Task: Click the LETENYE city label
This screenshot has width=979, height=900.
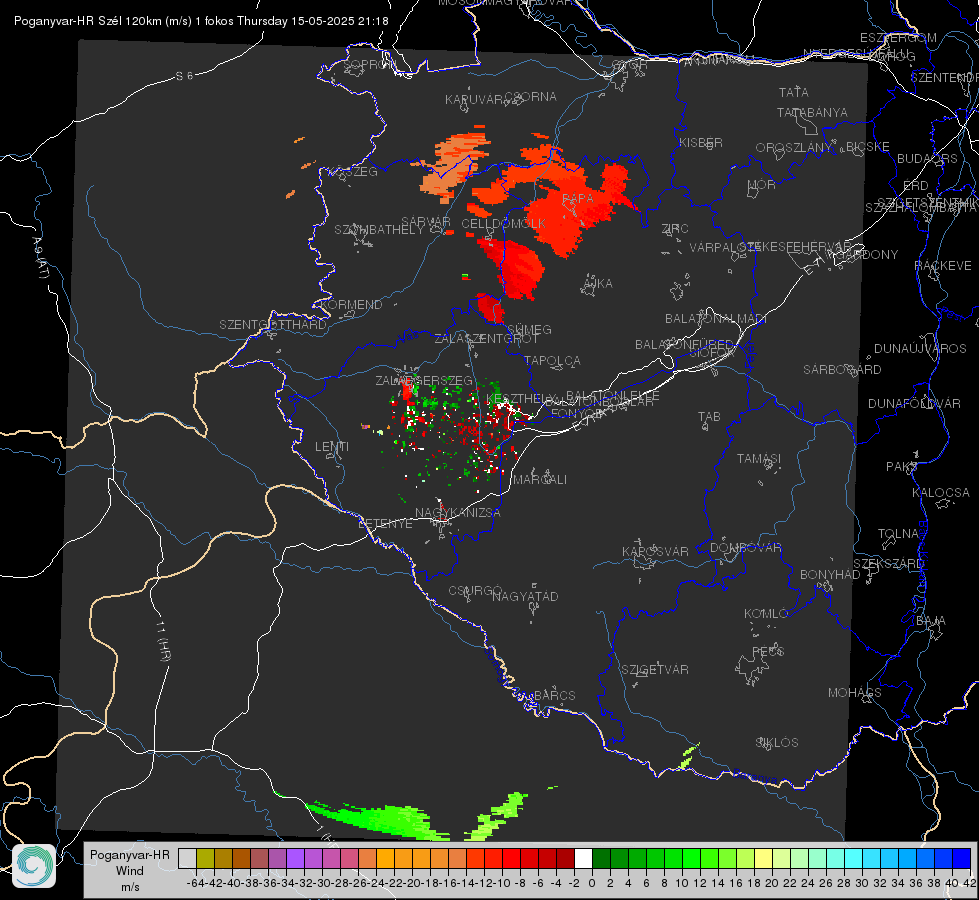Action: [x=385, y=524]
